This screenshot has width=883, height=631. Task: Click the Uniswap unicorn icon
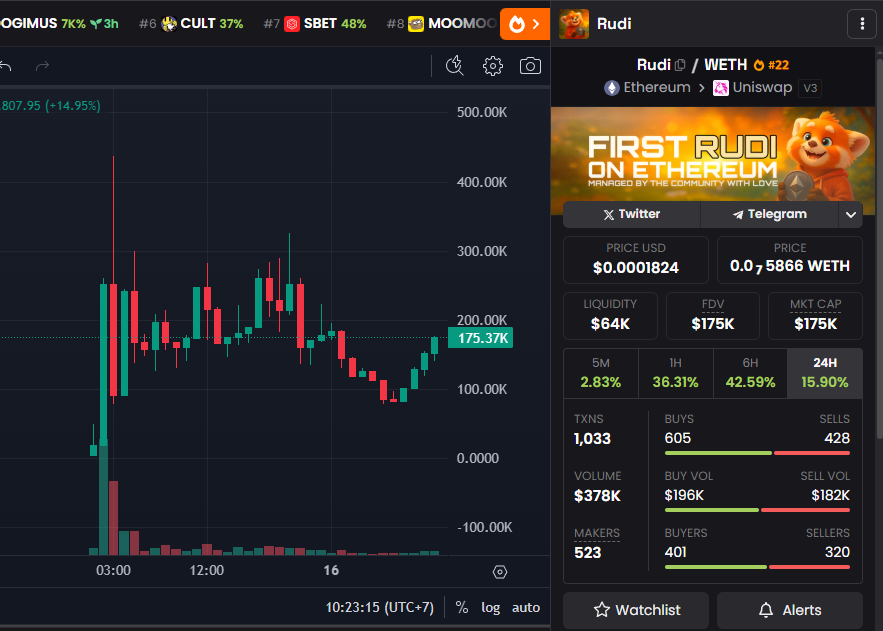(x=720, y=88)
